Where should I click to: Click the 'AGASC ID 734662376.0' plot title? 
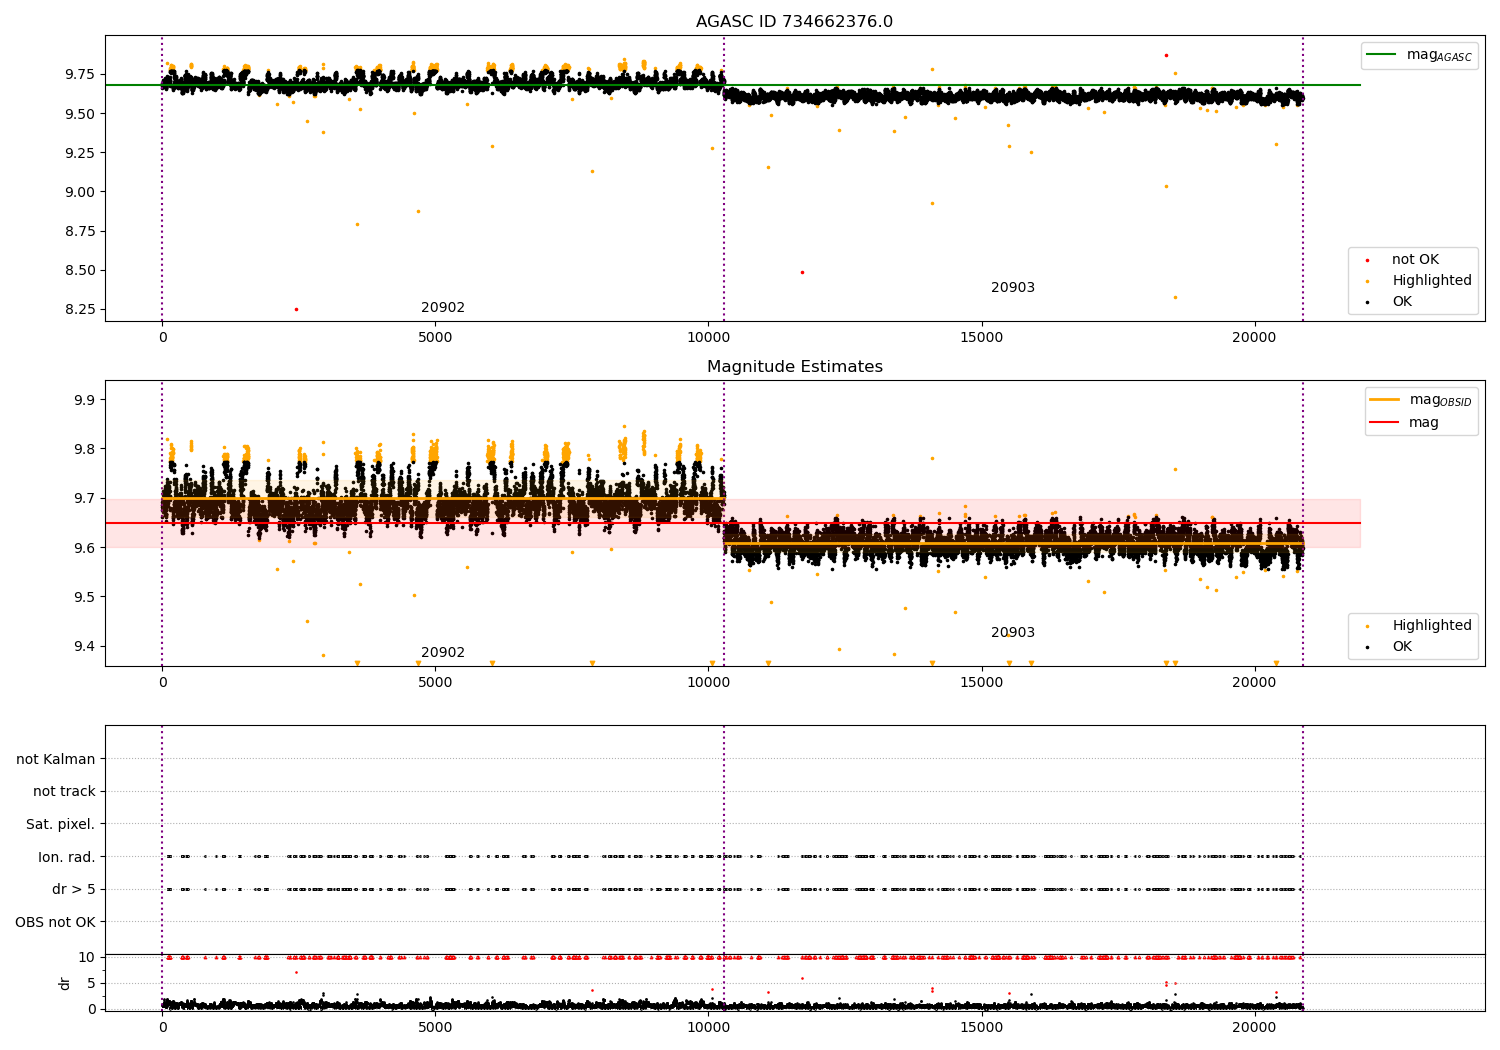(794, 22)
